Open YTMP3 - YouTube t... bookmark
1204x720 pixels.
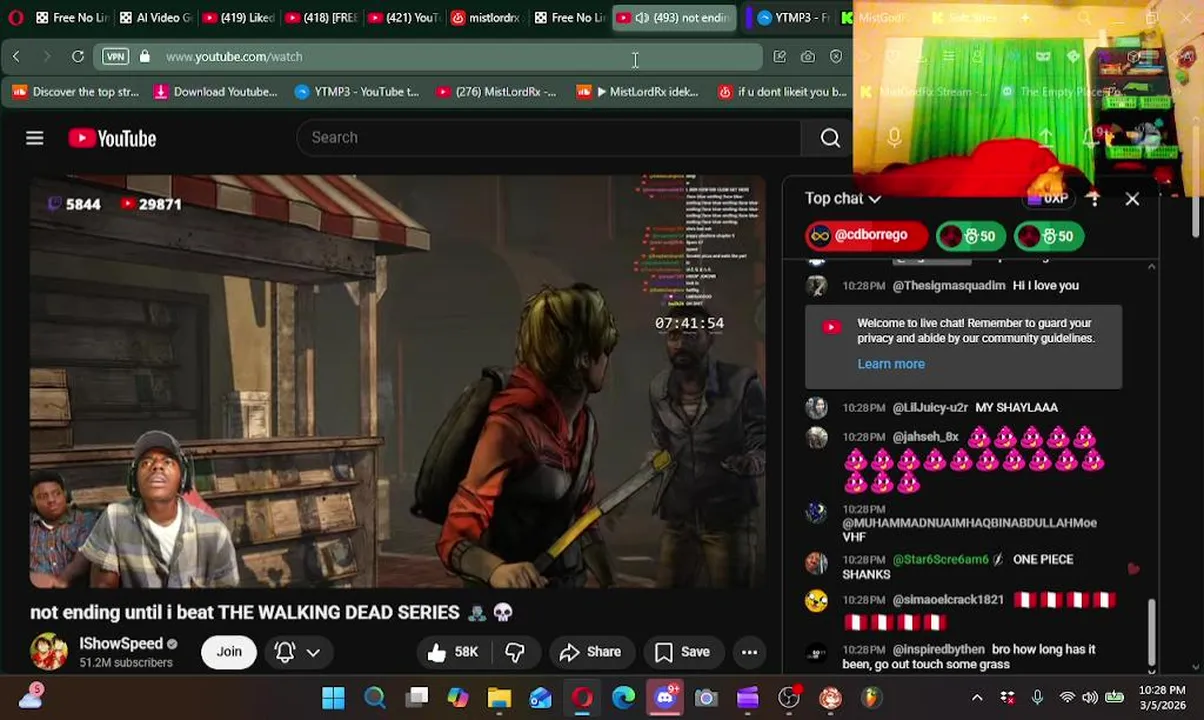tap(357, 92)
